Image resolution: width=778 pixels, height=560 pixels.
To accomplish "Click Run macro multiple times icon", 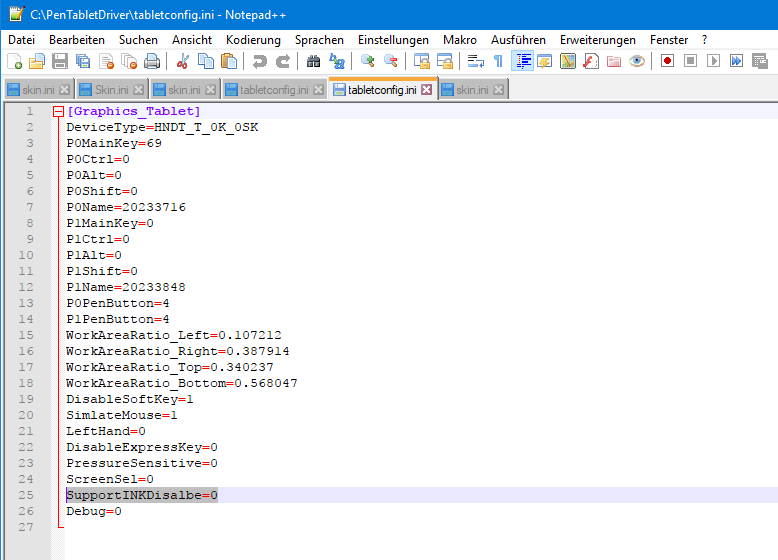I will (736, 61).
